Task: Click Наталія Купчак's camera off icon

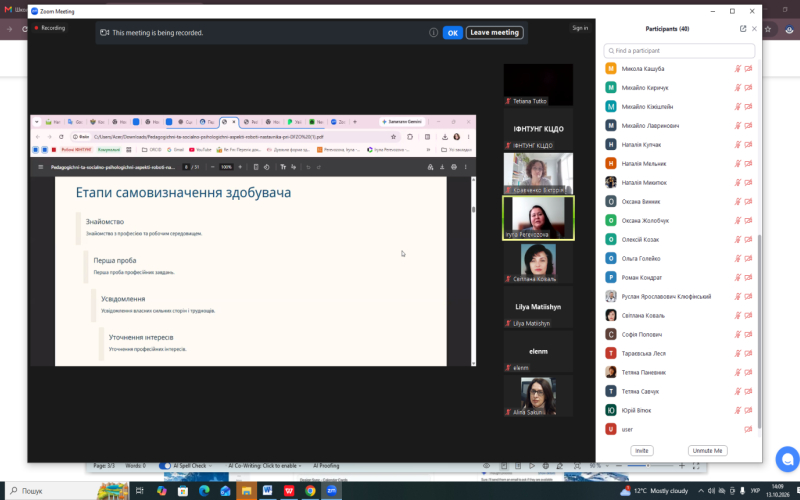Action: click(748, 144)
